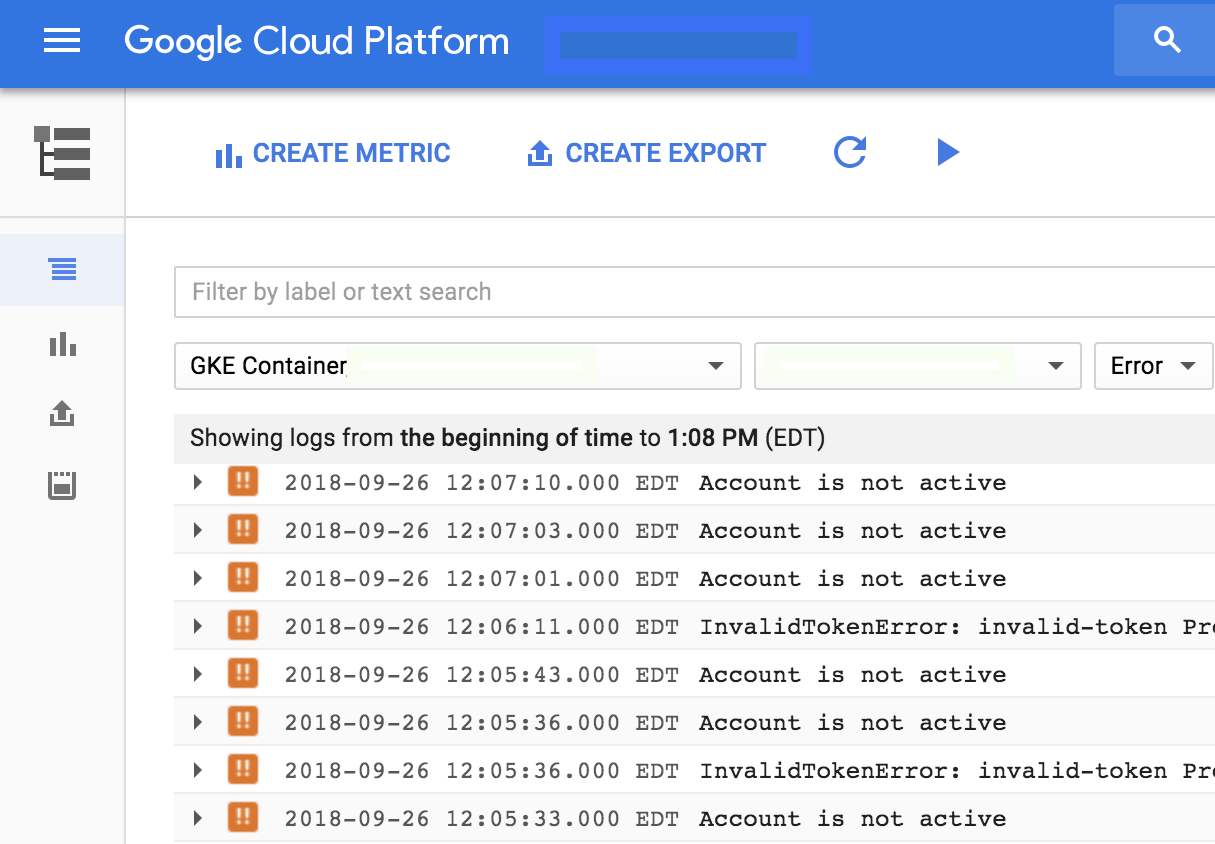Click error severity icon on 12:07:10 row
The height and width of the screenshot is (844, 1215).
click(x=242, y=482)
